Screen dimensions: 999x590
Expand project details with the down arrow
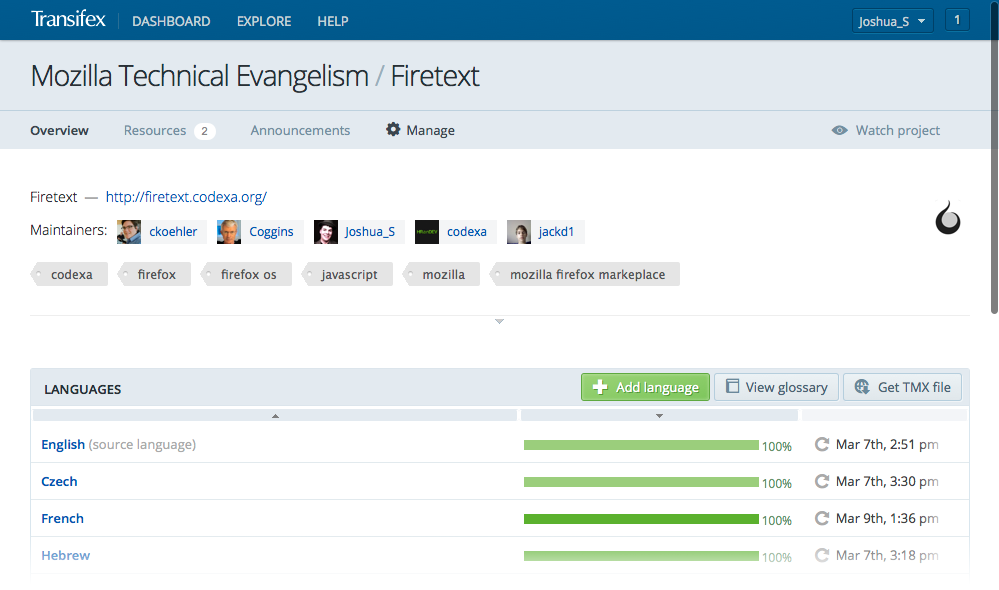pos(500,321)
